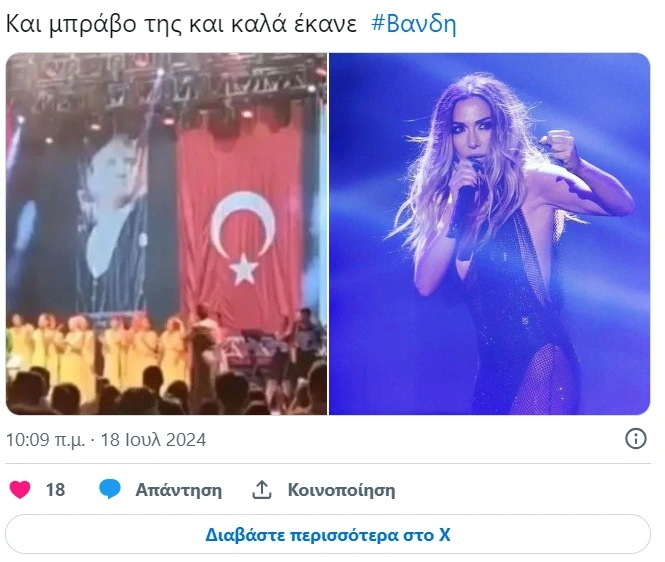665x562 pixels.
Task: Click the 10:09 π.μ. timestamp
Action: coord(45,440)
